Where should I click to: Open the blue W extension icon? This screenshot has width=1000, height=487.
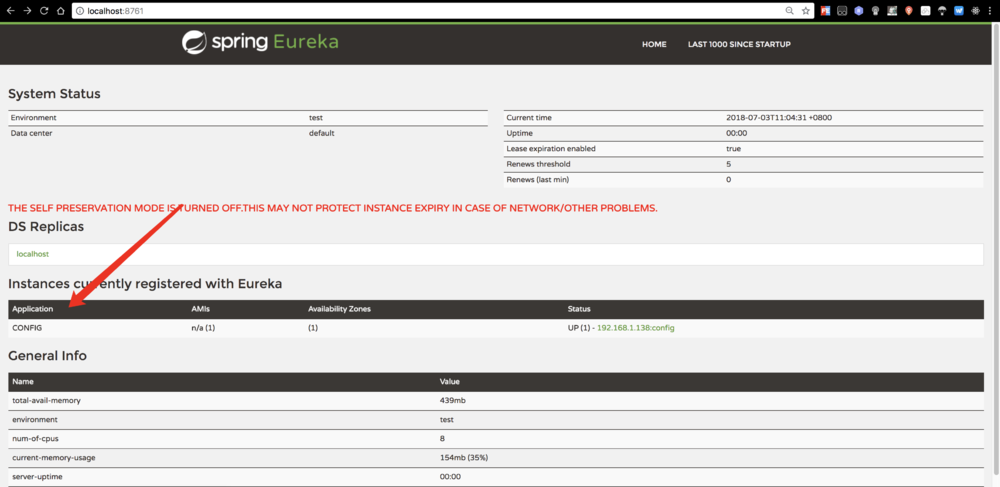tap(959, 11)
